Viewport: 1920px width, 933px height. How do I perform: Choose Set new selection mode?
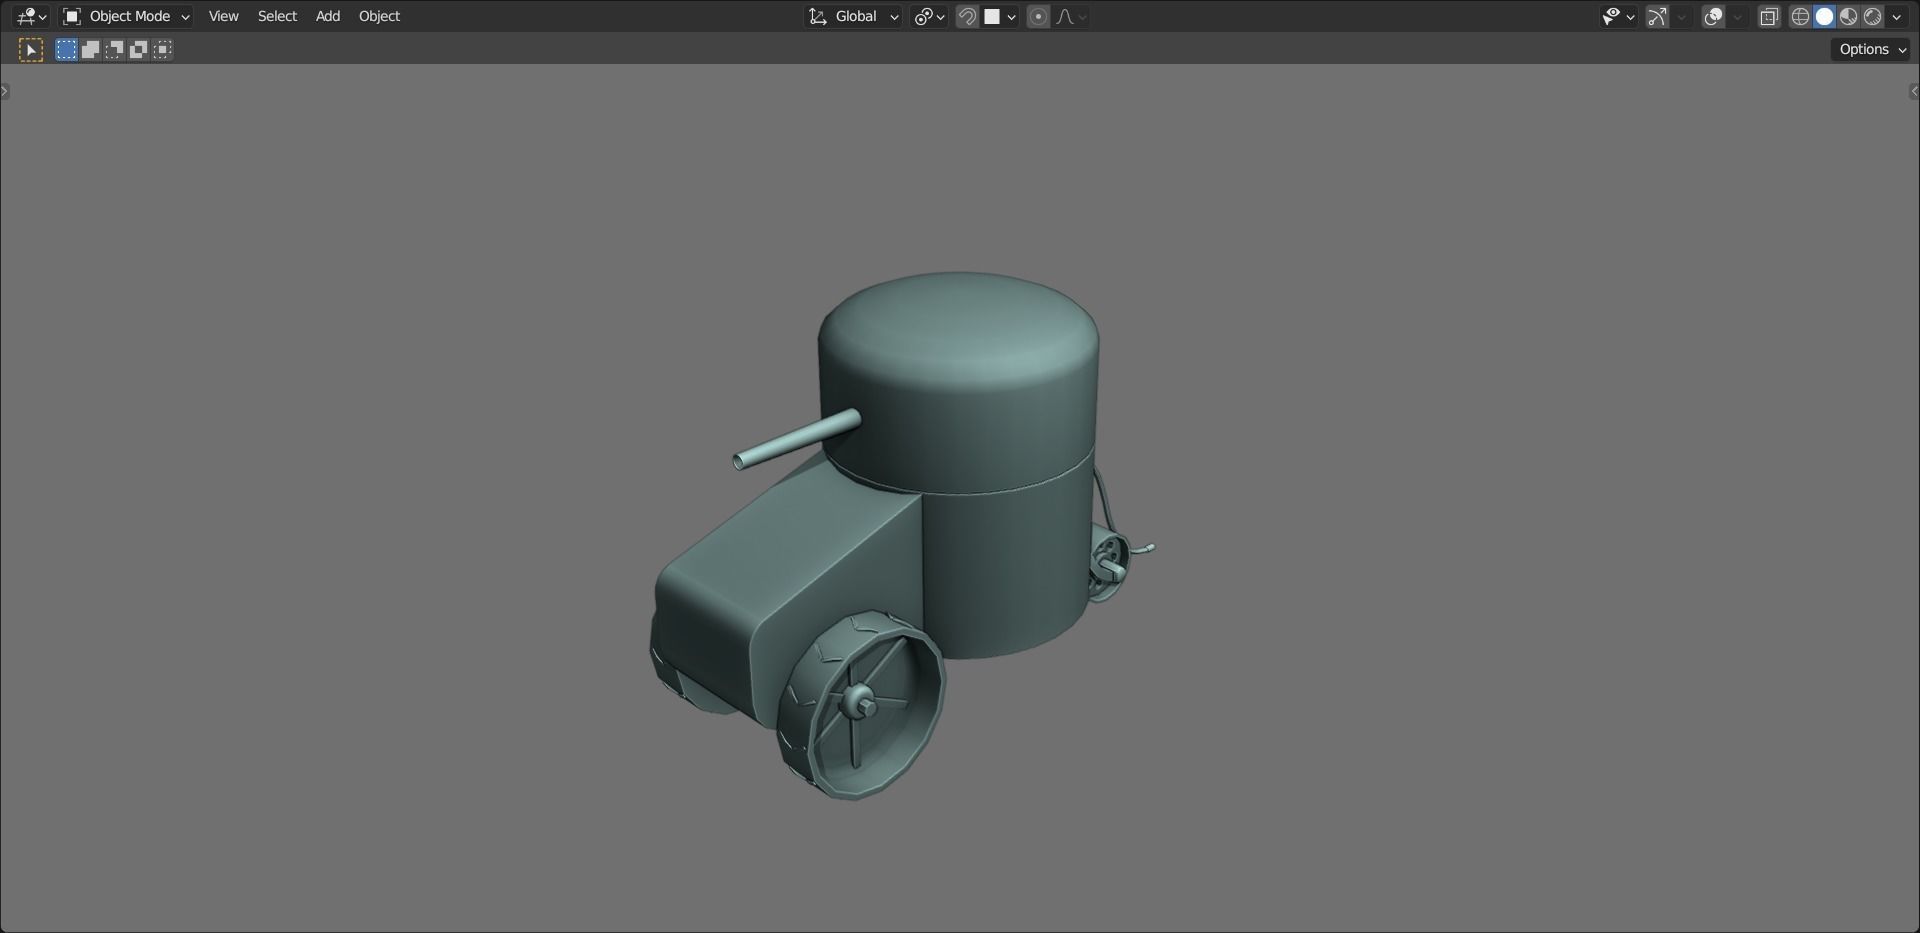point(66,49)
